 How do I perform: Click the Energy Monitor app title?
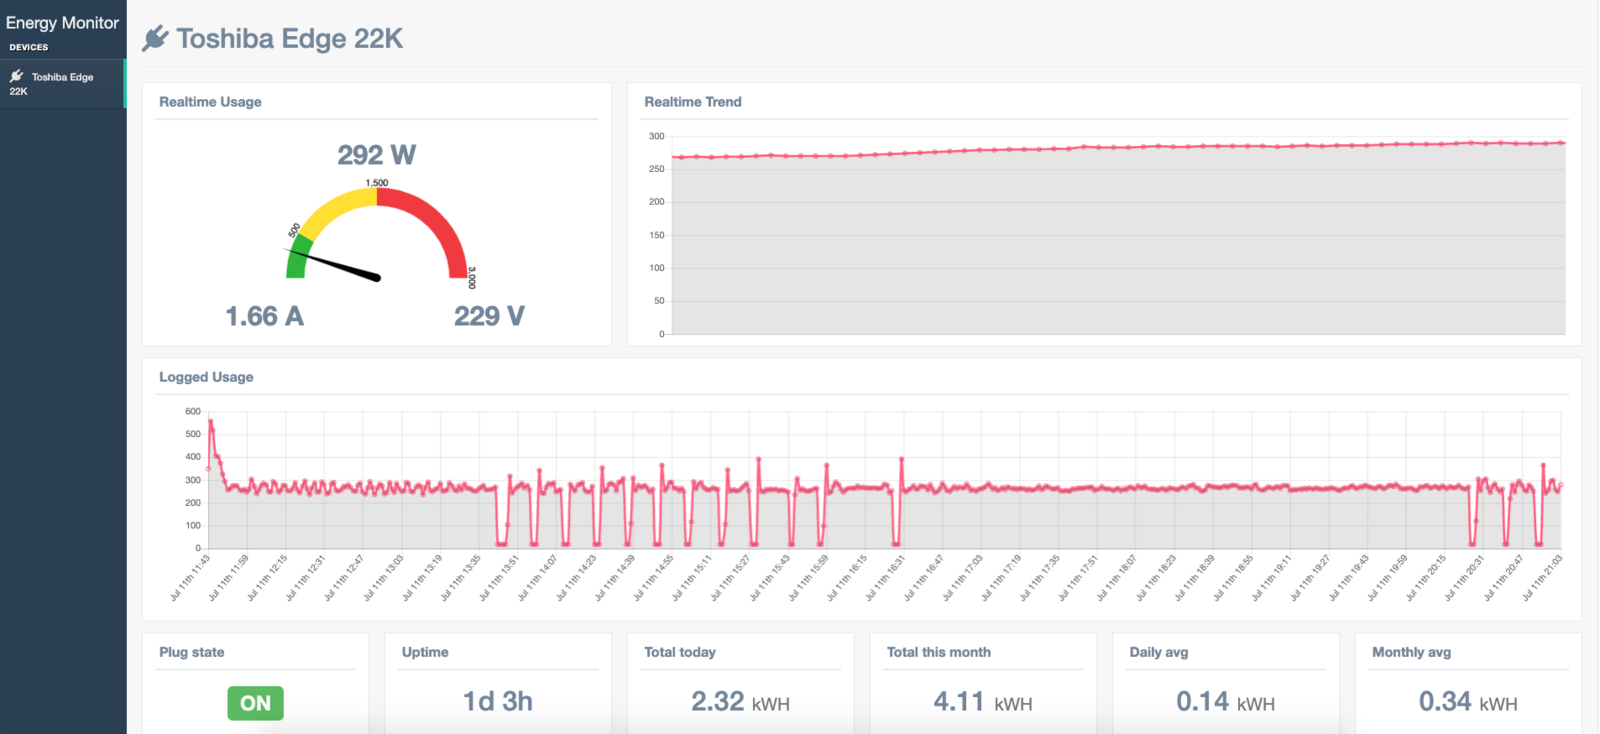[62, 22]
